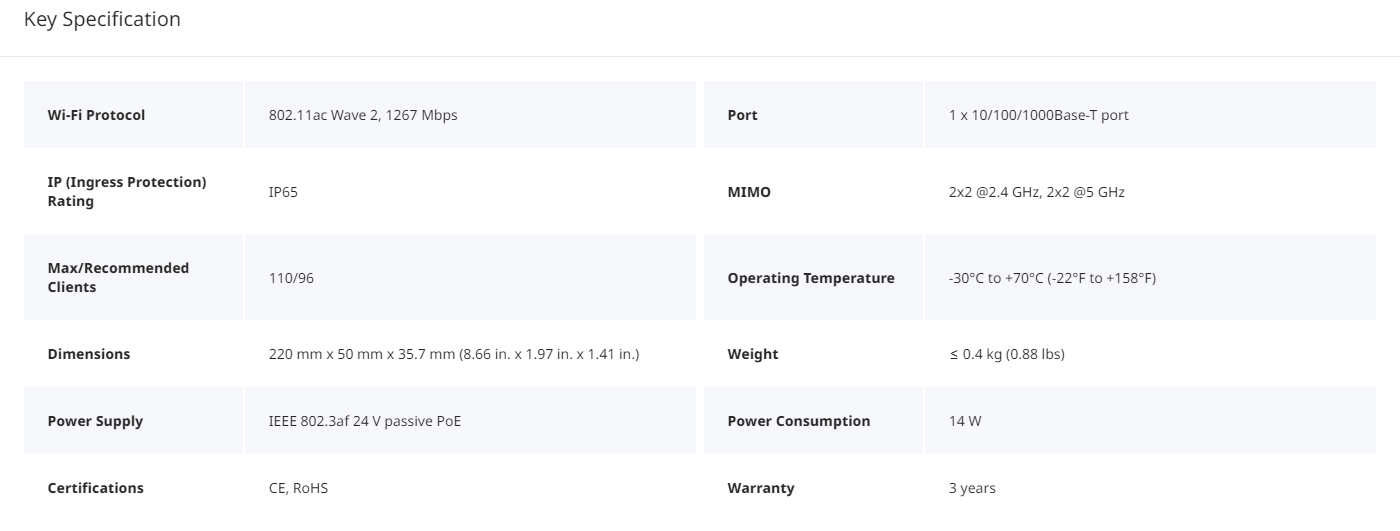Click the Warranty 3 years value
The image size is (1400, 531).
coord(971,488)
